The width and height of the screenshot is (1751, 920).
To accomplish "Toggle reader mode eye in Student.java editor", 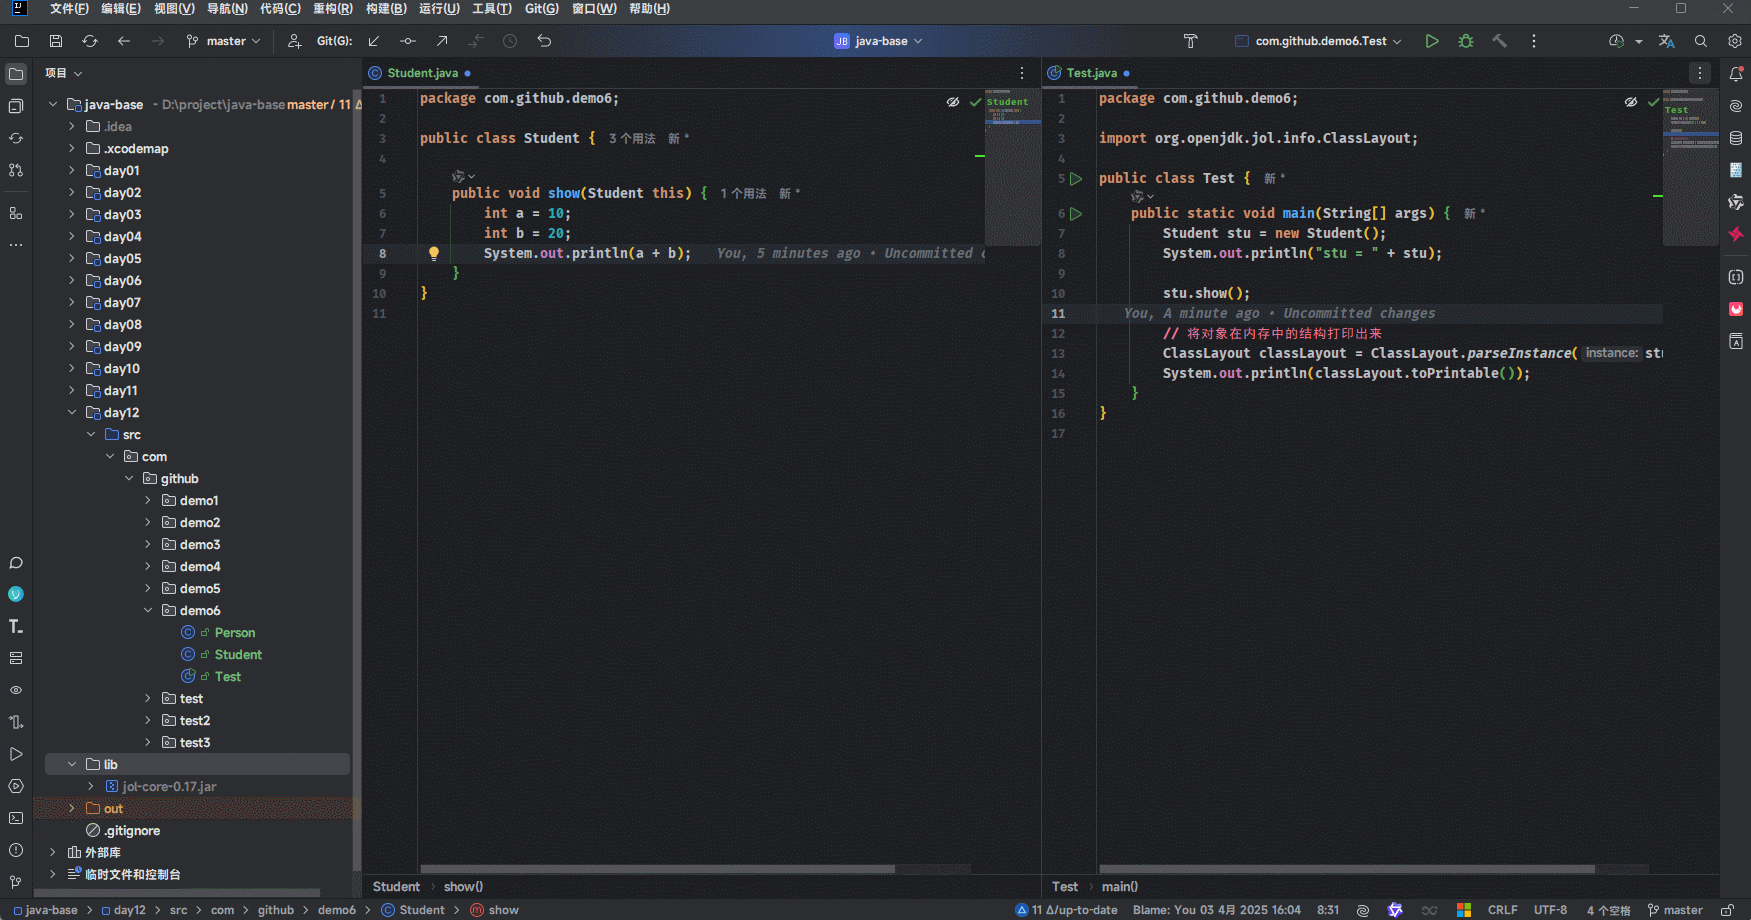I will coord(953,102).
